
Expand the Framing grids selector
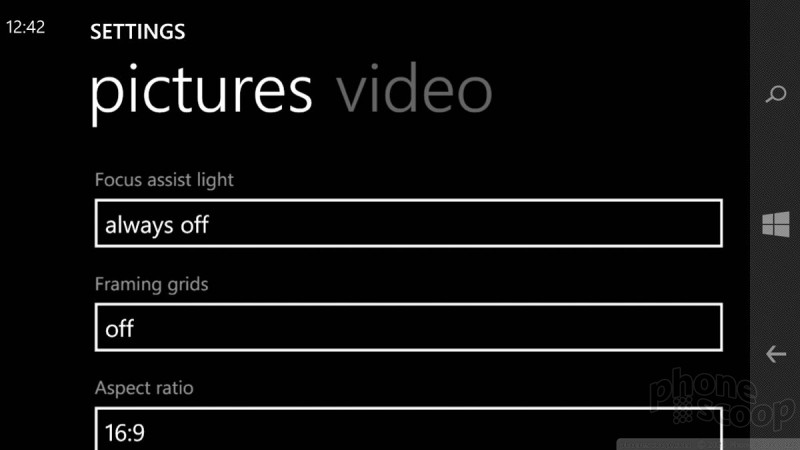[409, 327]
